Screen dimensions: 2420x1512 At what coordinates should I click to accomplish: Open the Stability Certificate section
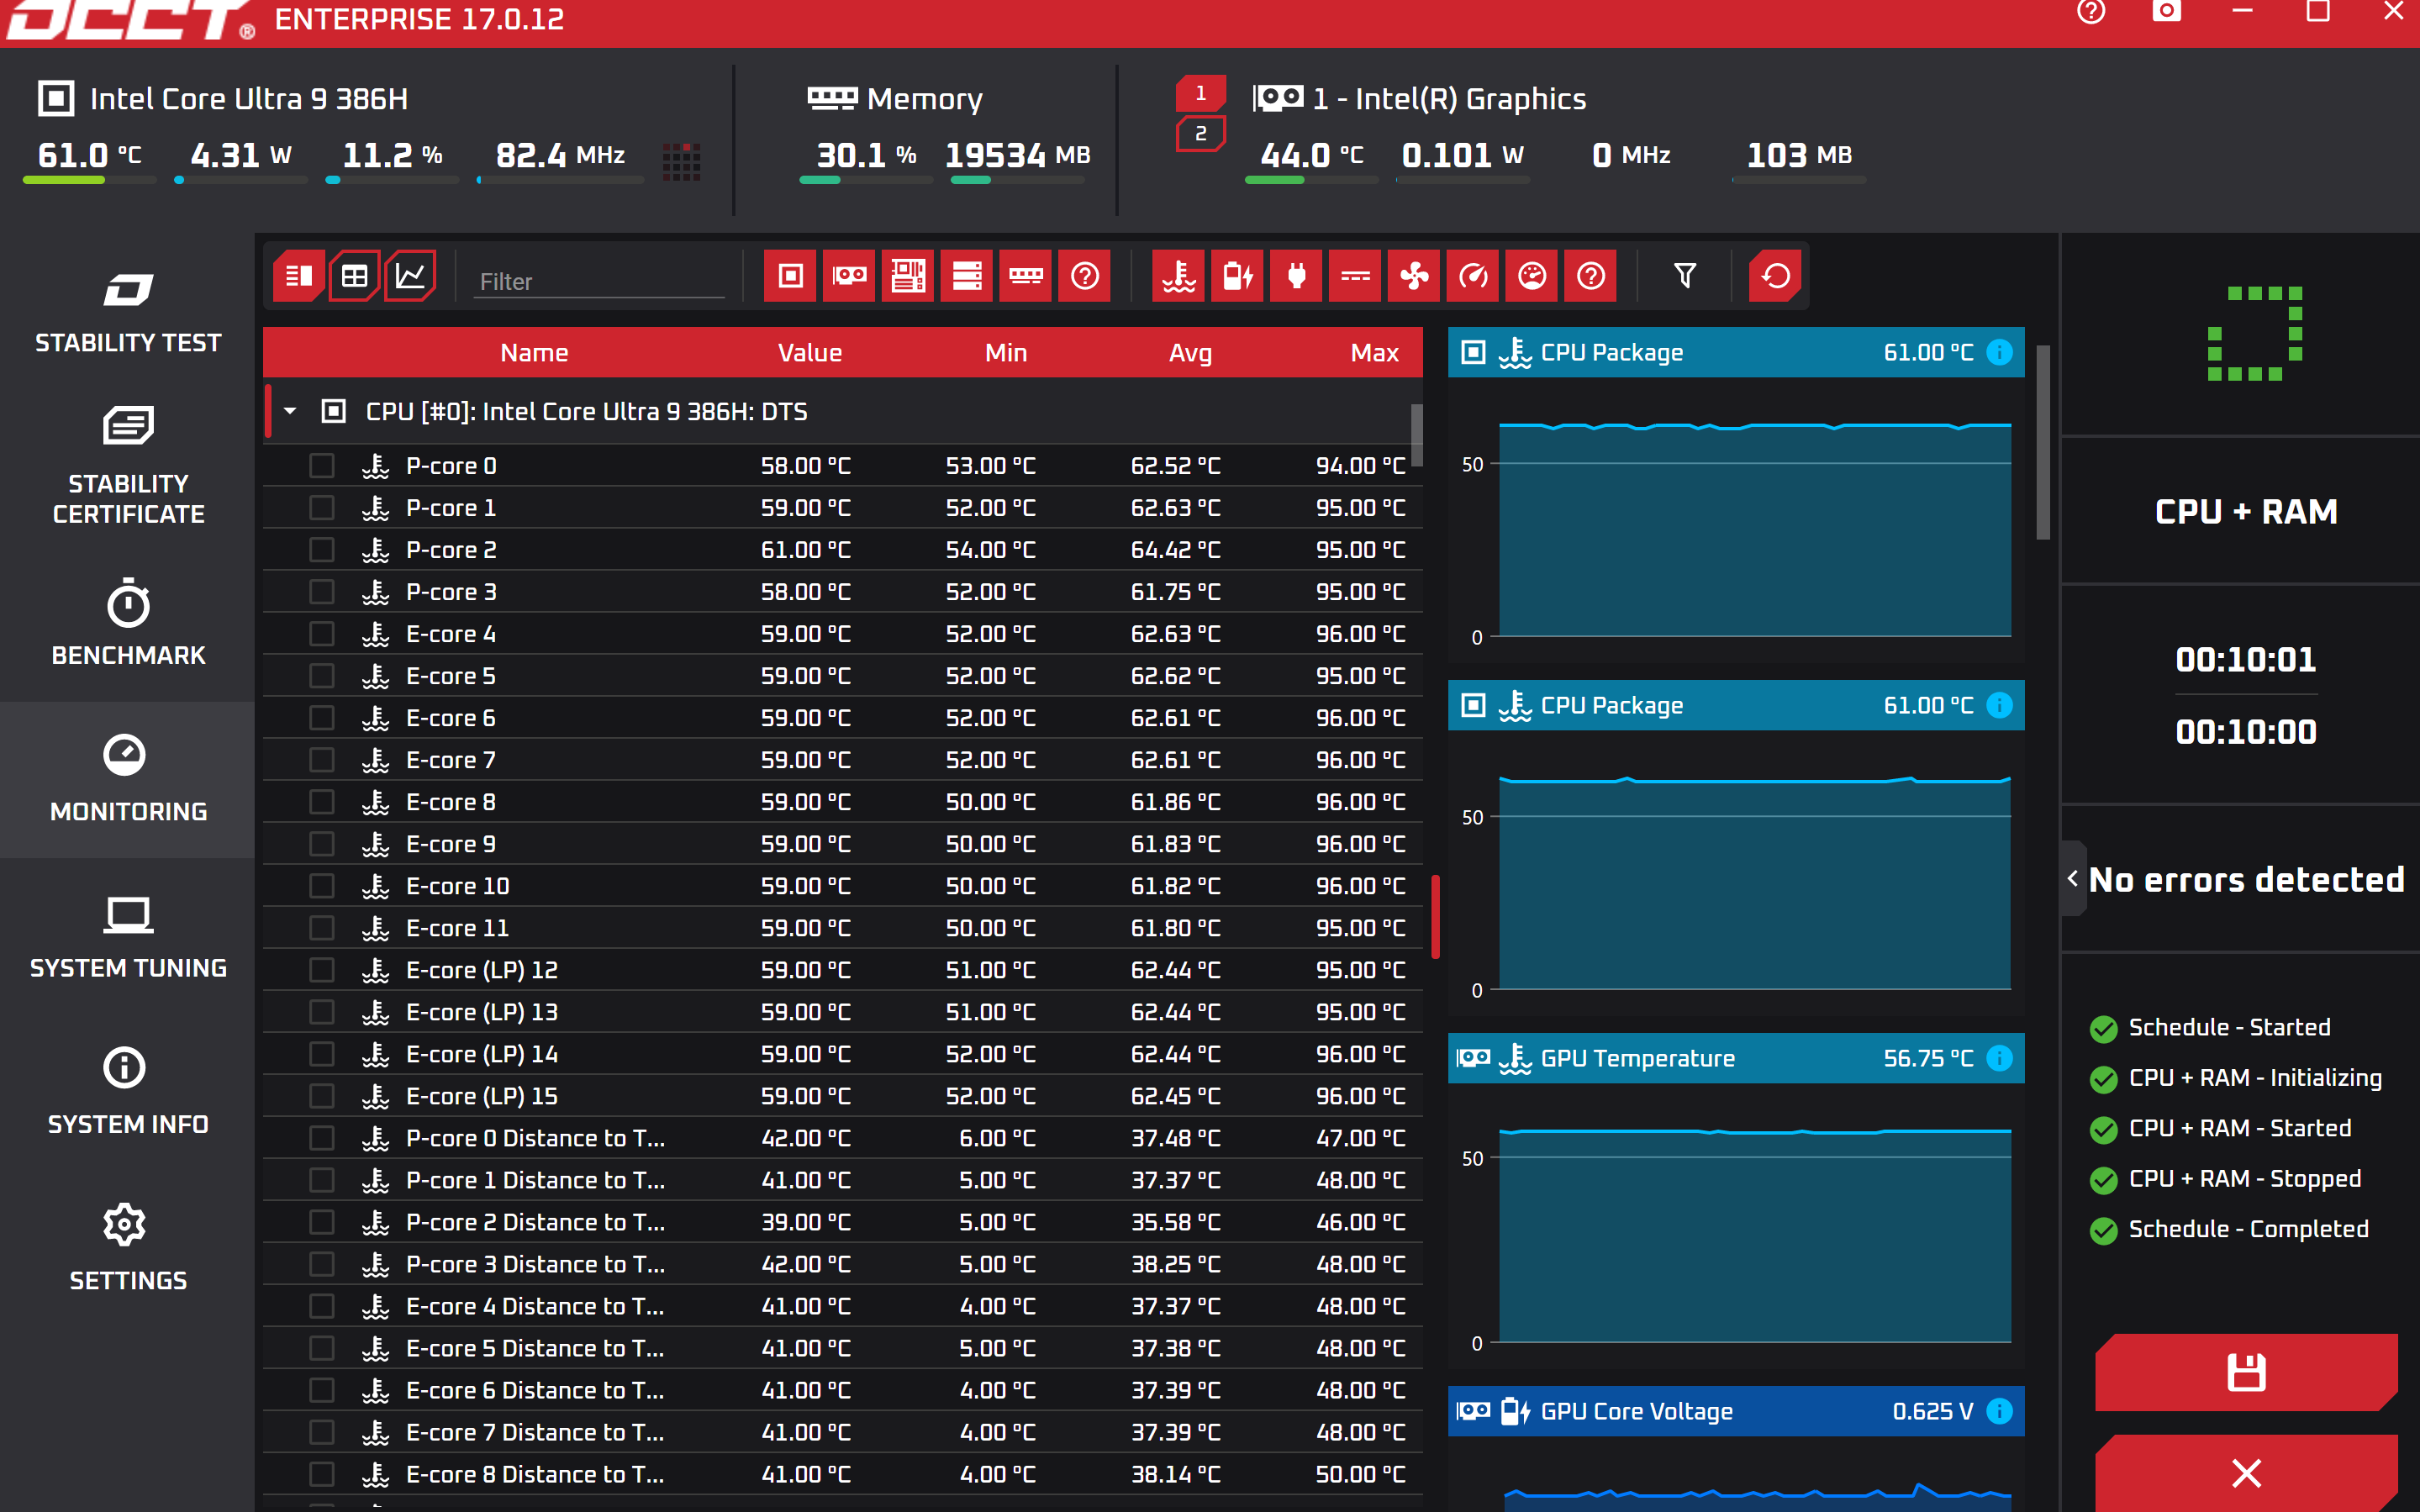(x=128, y=466)
